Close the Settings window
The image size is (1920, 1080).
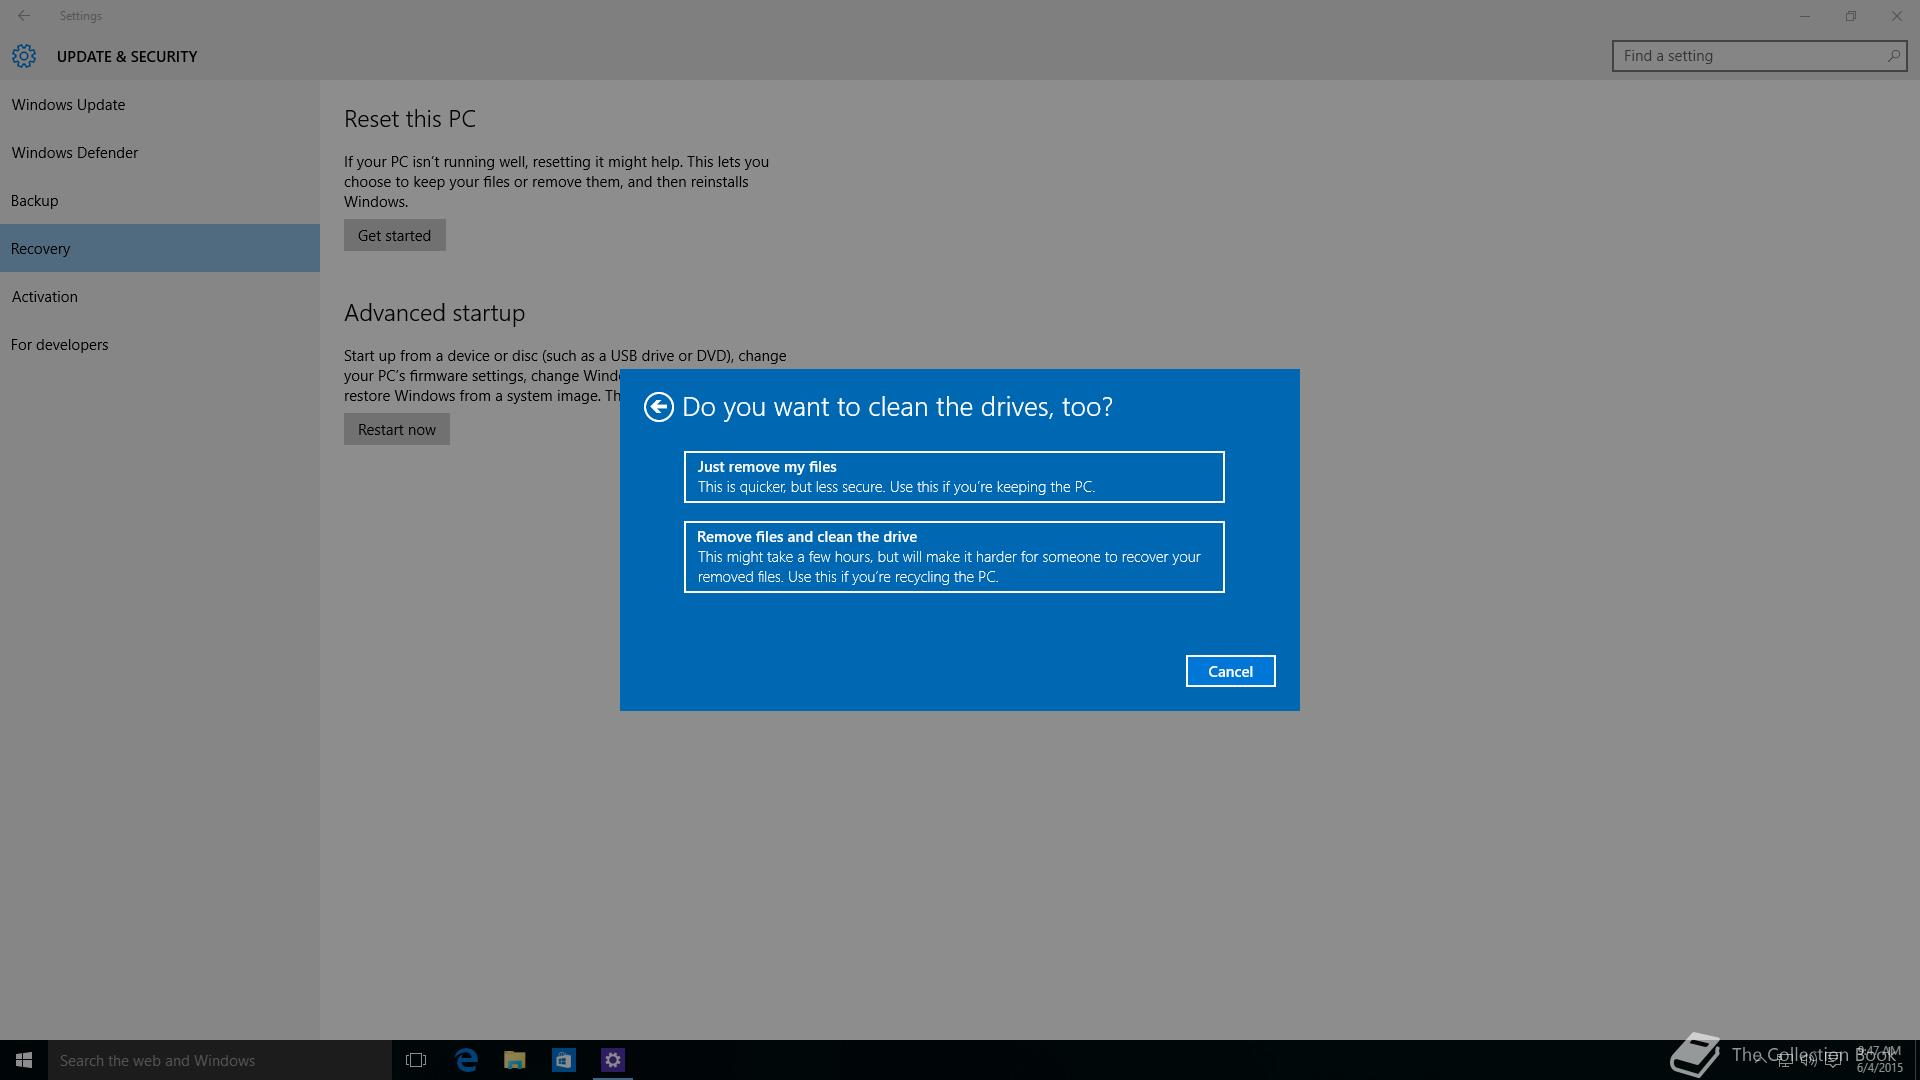pos(1897,16)
